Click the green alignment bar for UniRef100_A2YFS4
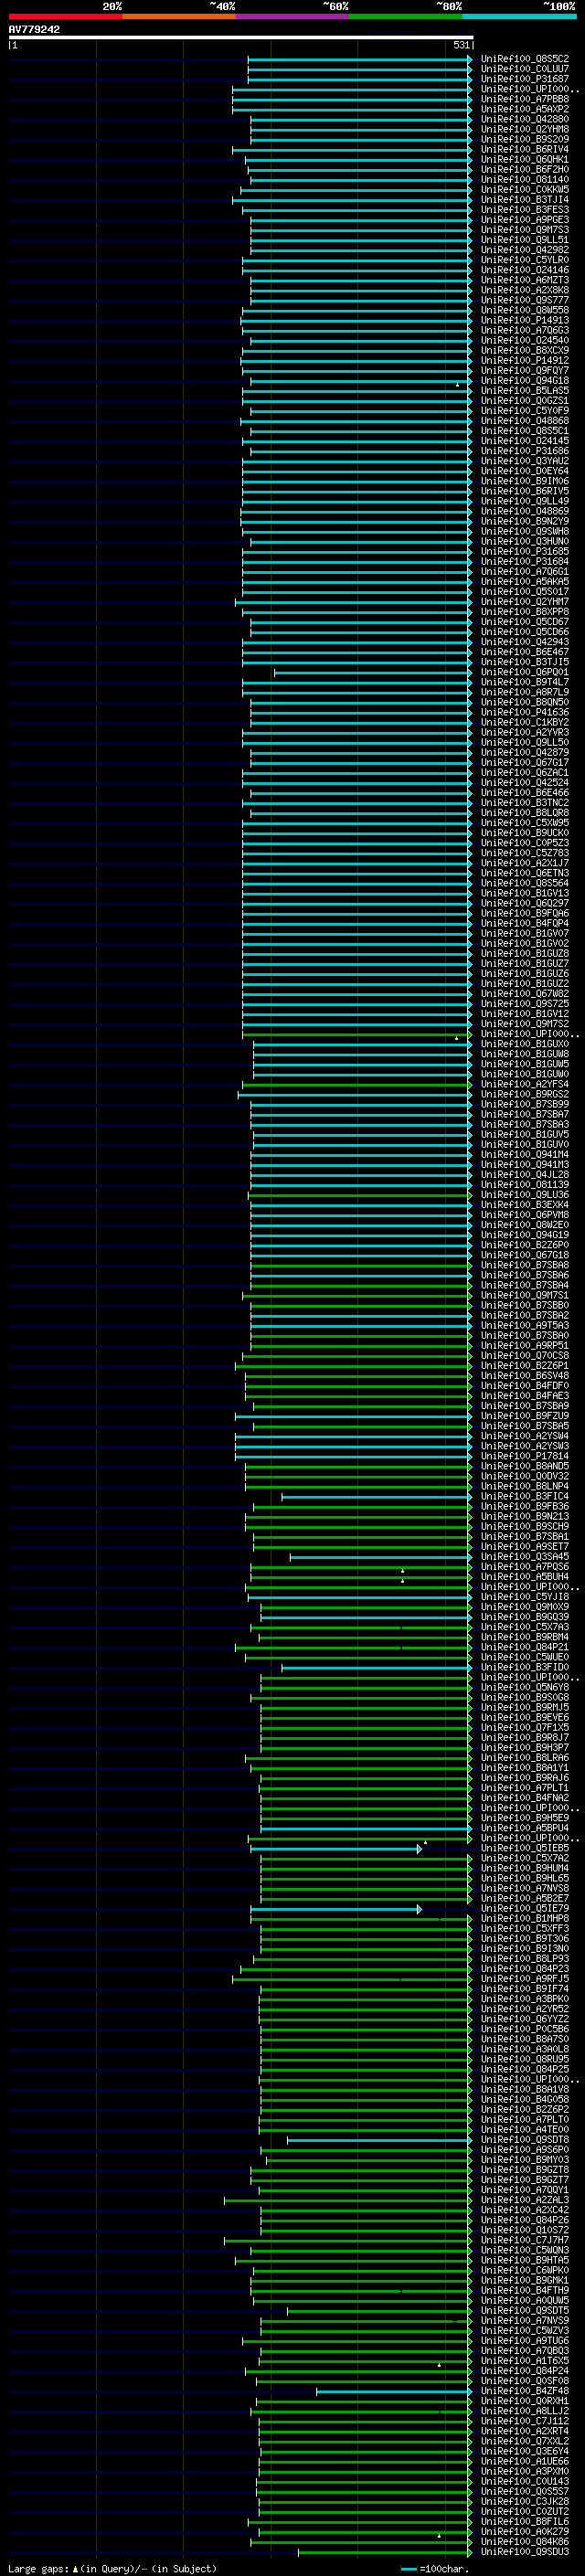 tap(357, 1084)
